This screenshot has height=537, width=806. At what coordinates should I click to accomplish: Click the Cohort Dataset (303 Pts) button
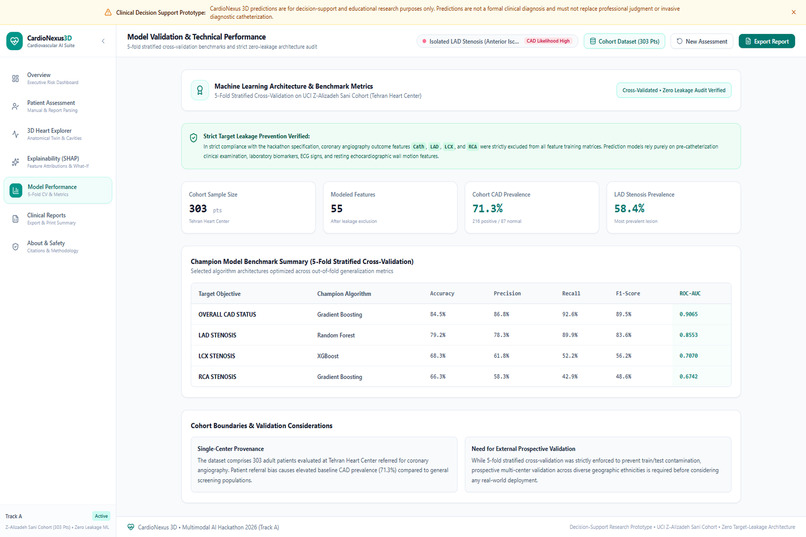[625, 41]
